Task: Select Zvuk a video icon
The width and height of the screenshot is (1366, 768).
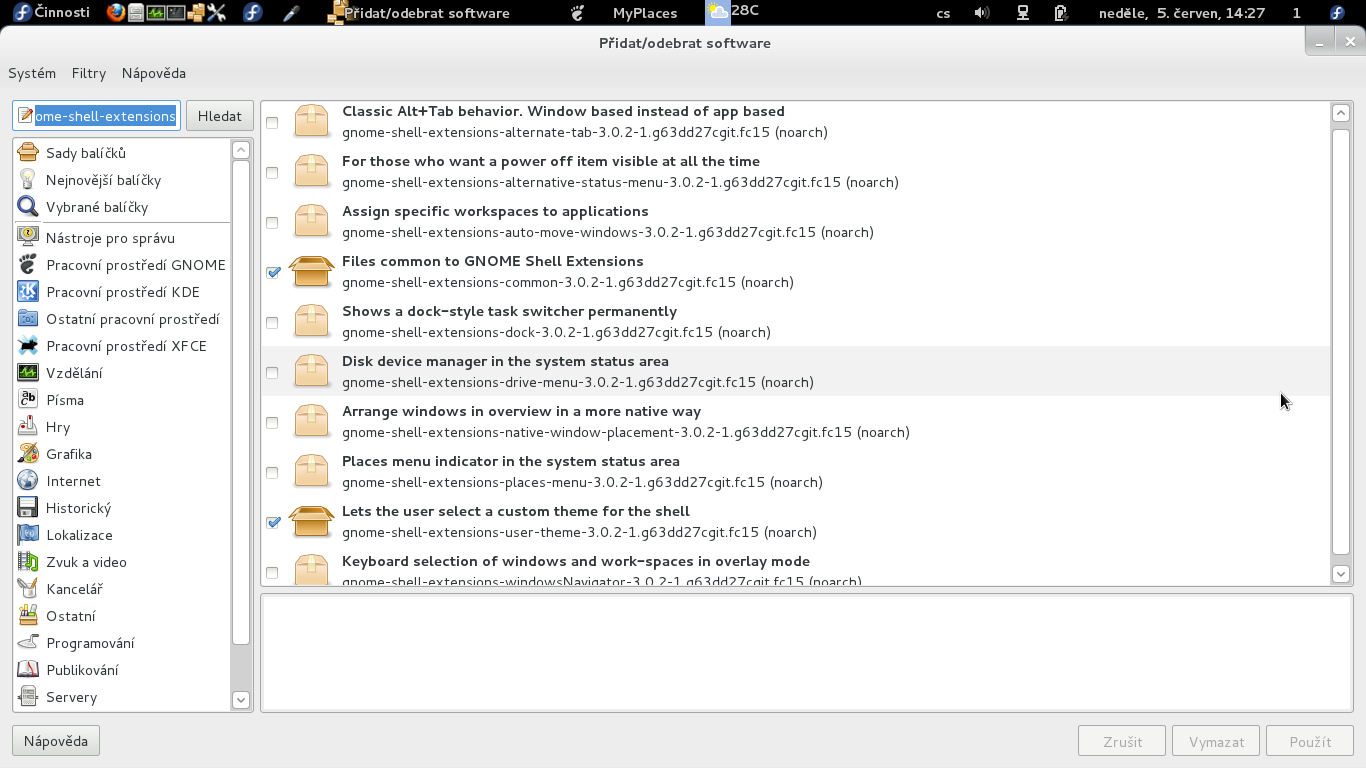Action: pyautogui.click(x=28, y=562)
